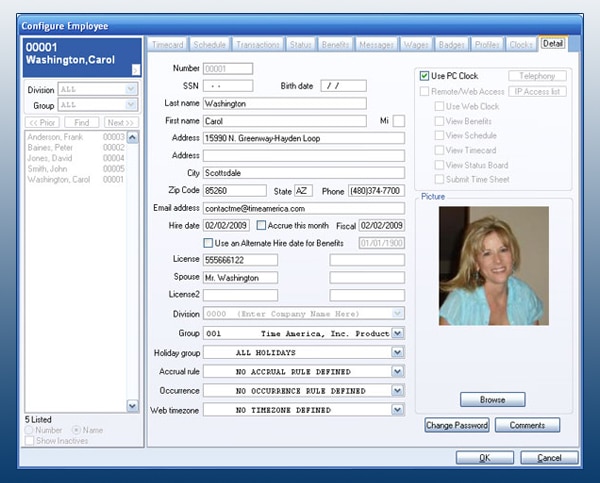
Task: Click the Browse picture button
Action: pyautogui.click(x=492, y=400)
